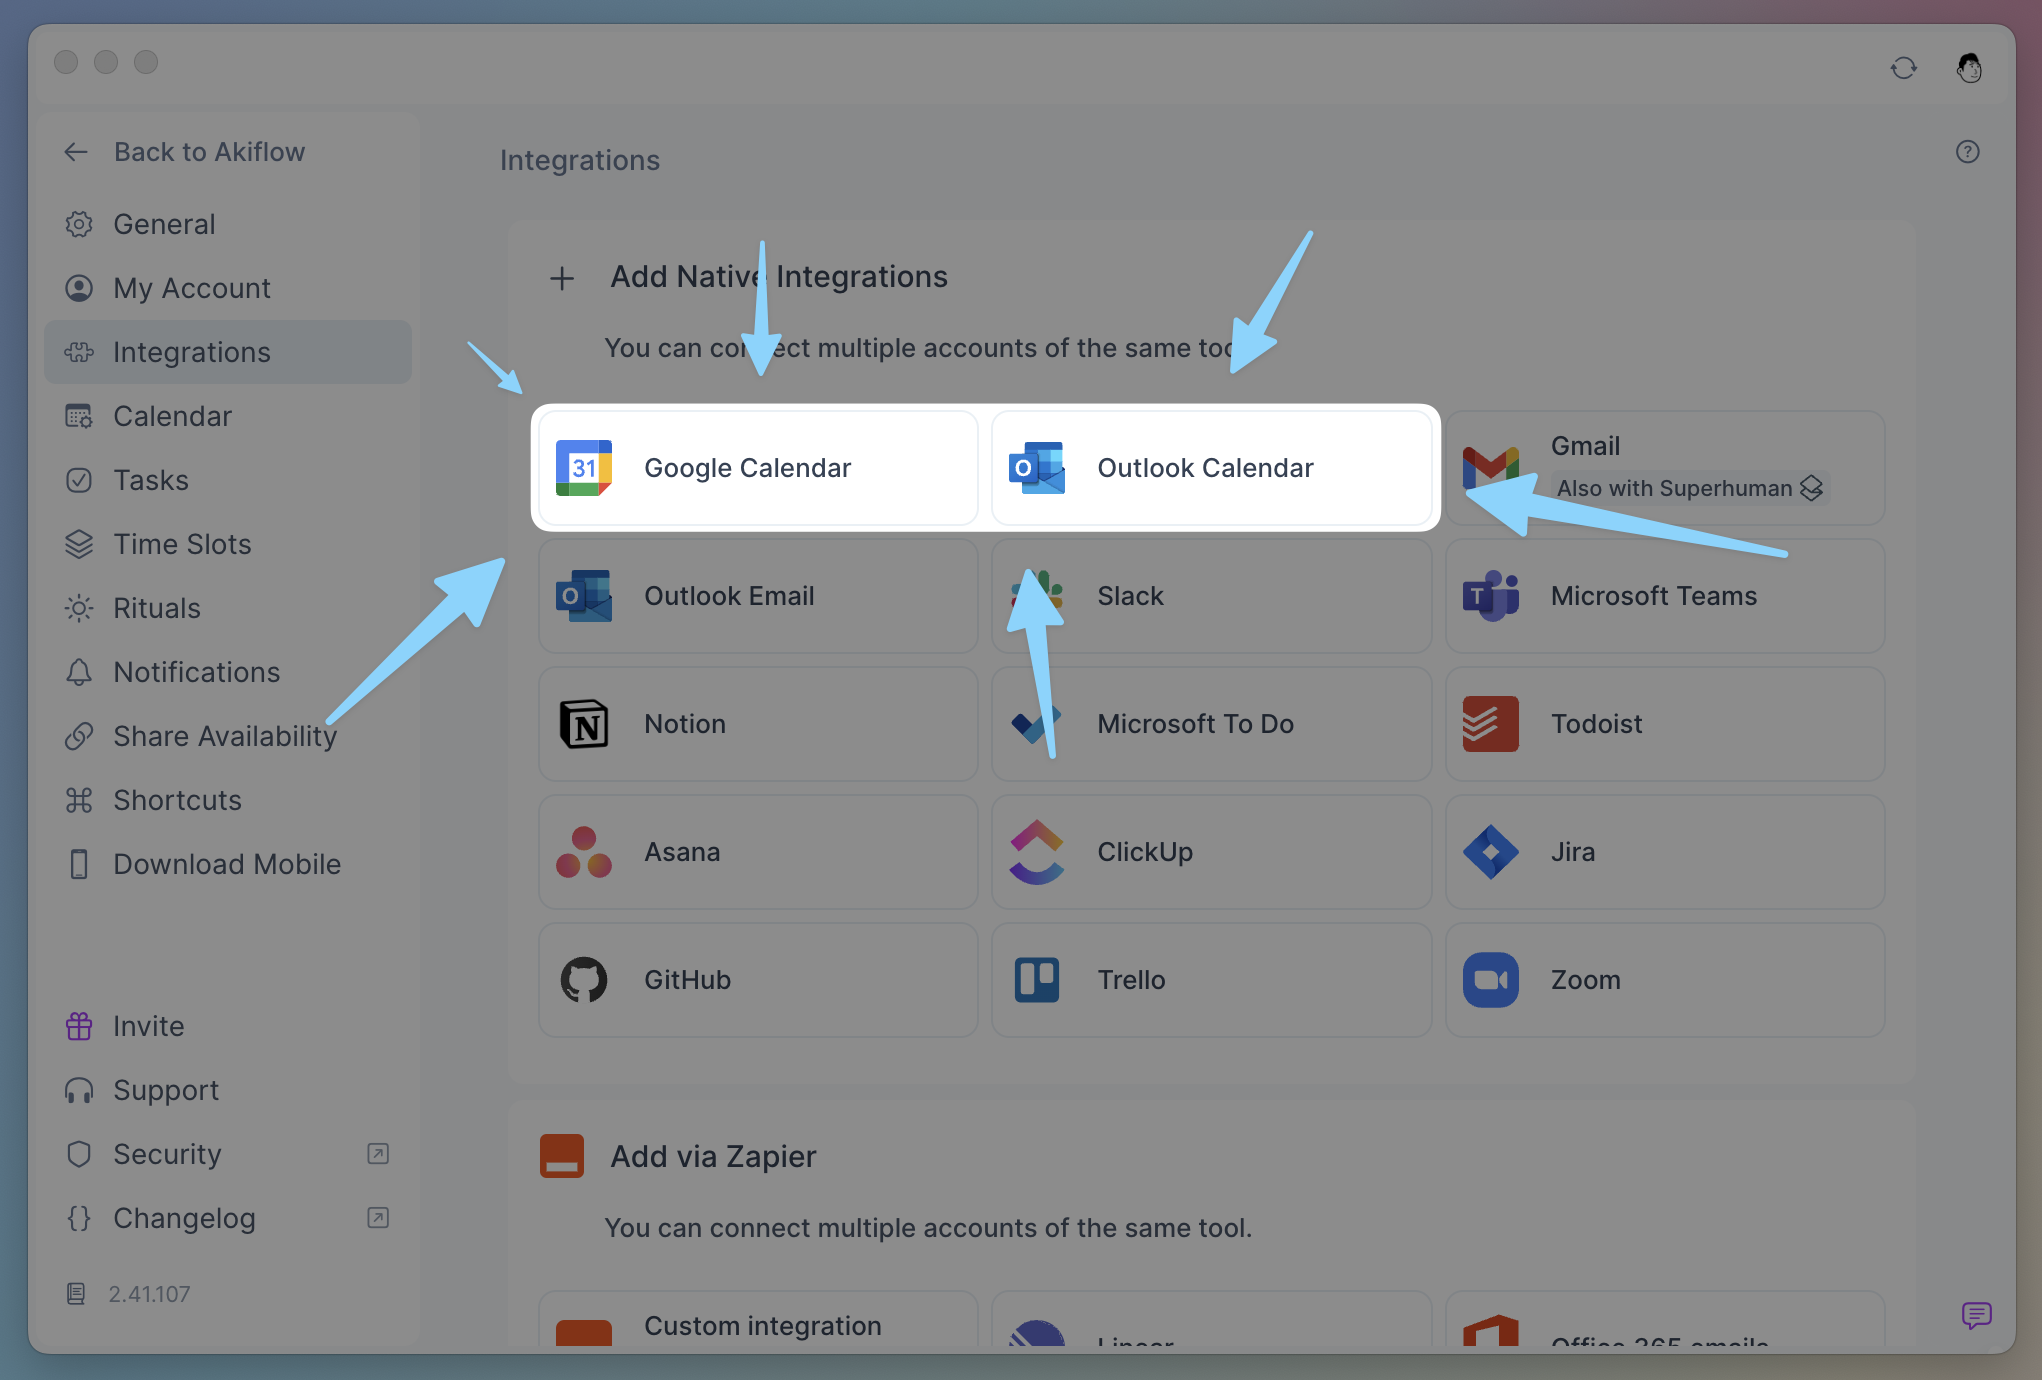Connect Google Calendar integration
This screenshot has height=1380, width=2042.
(x=758, y=468)
